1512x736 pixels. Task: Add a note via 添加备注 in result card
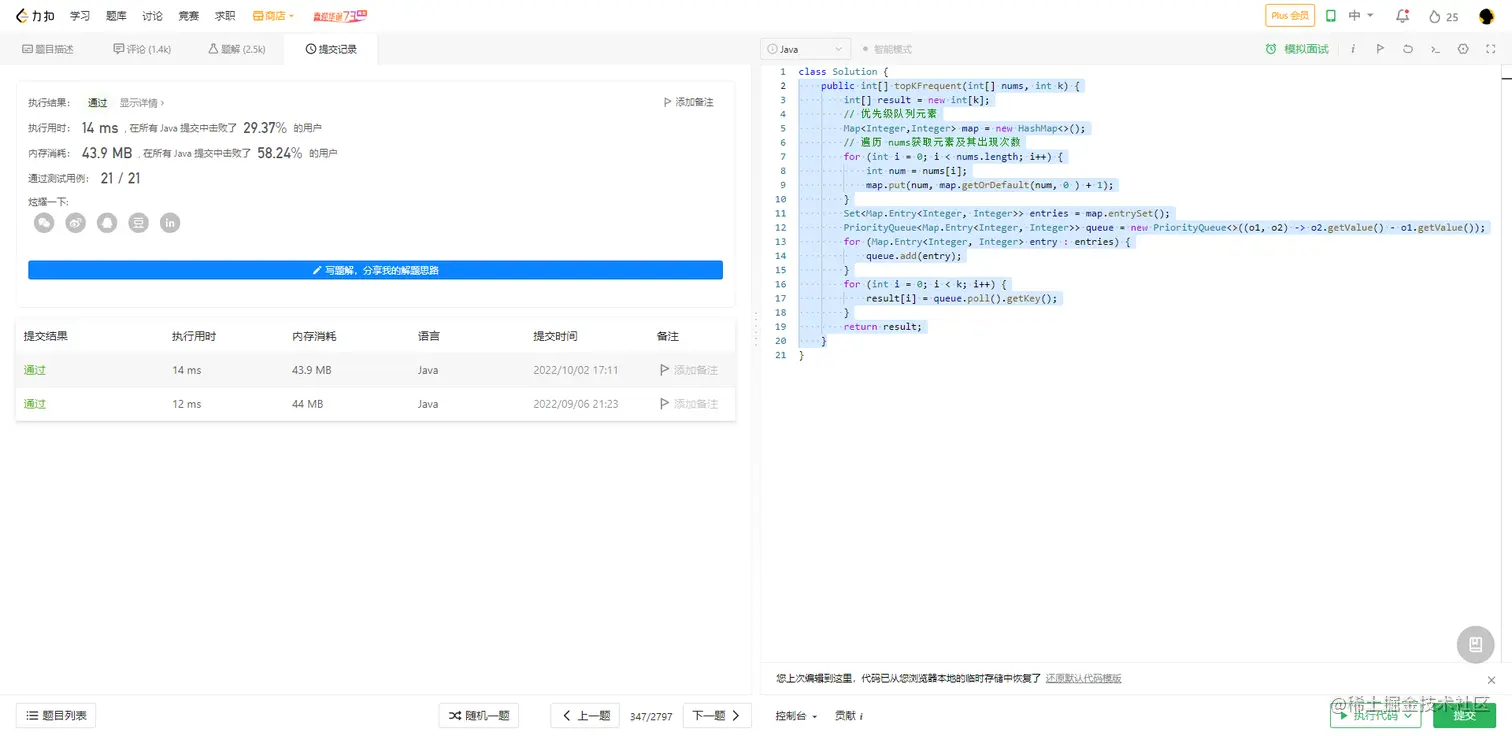pos(689,102)
